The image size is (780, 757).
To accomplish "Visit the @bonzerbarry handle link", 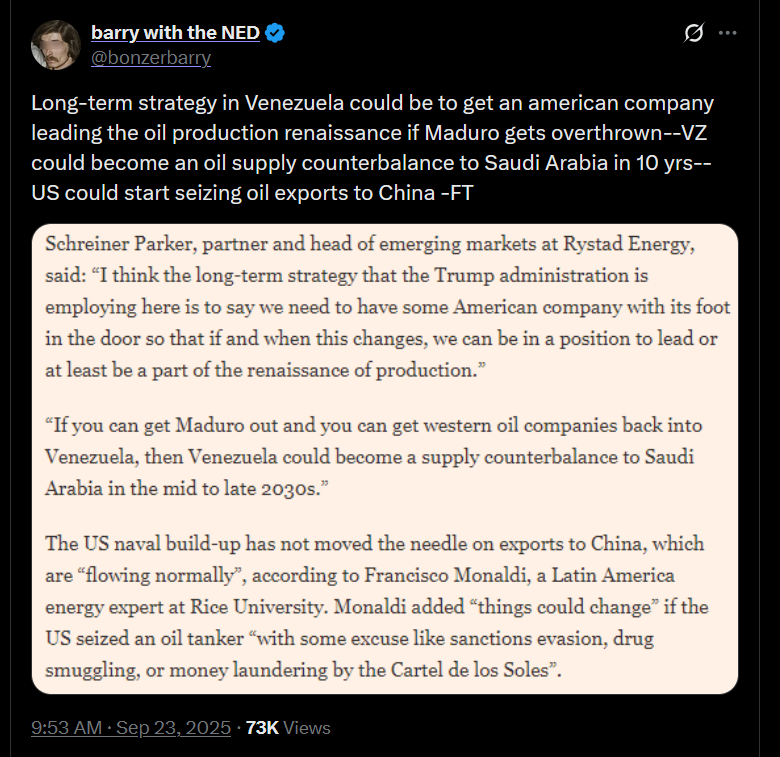I will pos(151,57).
